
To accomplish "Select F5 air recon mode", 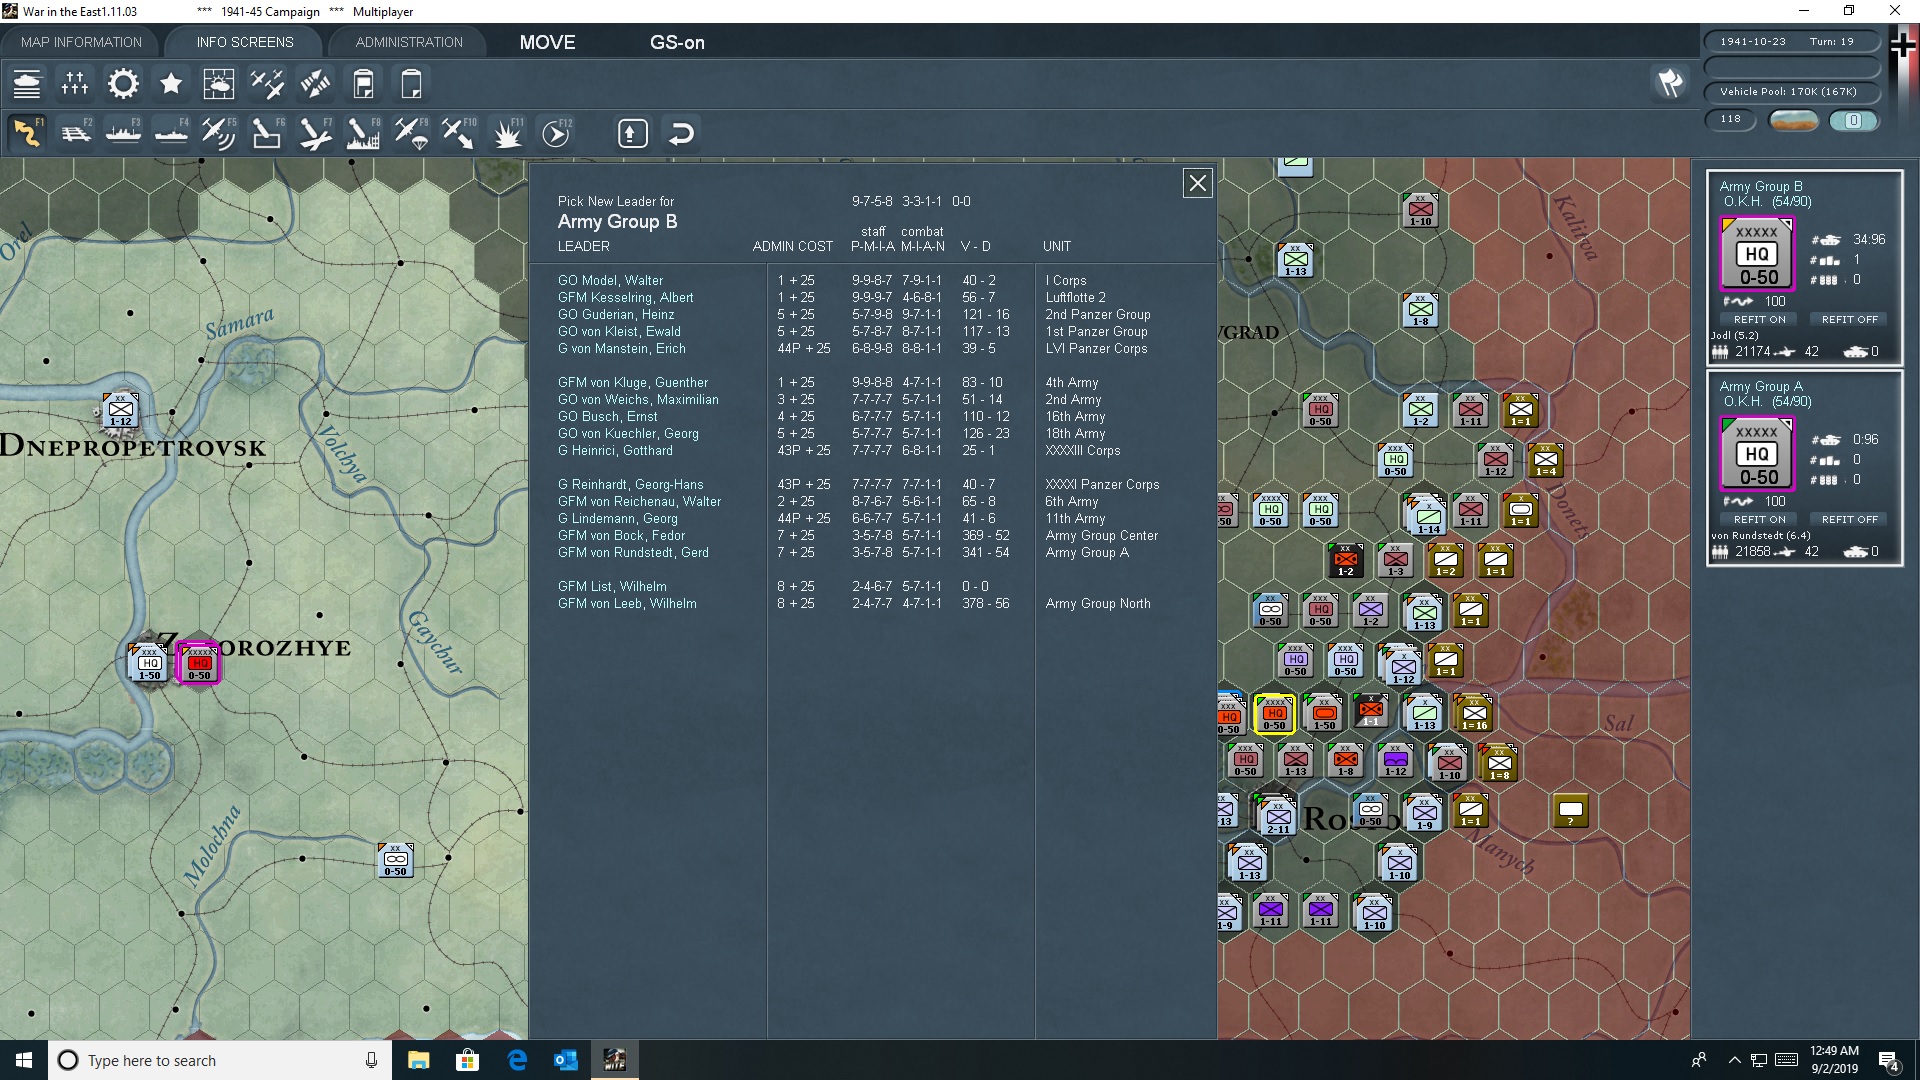I will pyautogui.click(x=218, y=133).
